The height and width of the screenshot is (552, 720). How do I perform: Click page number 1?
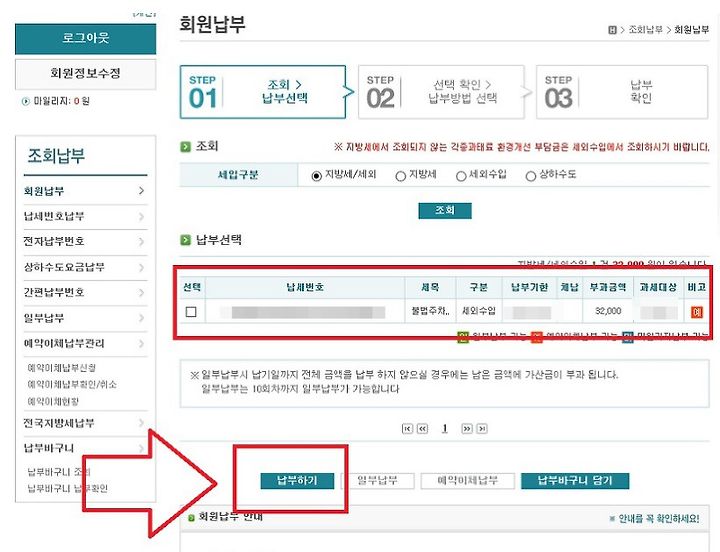point(444,428)
